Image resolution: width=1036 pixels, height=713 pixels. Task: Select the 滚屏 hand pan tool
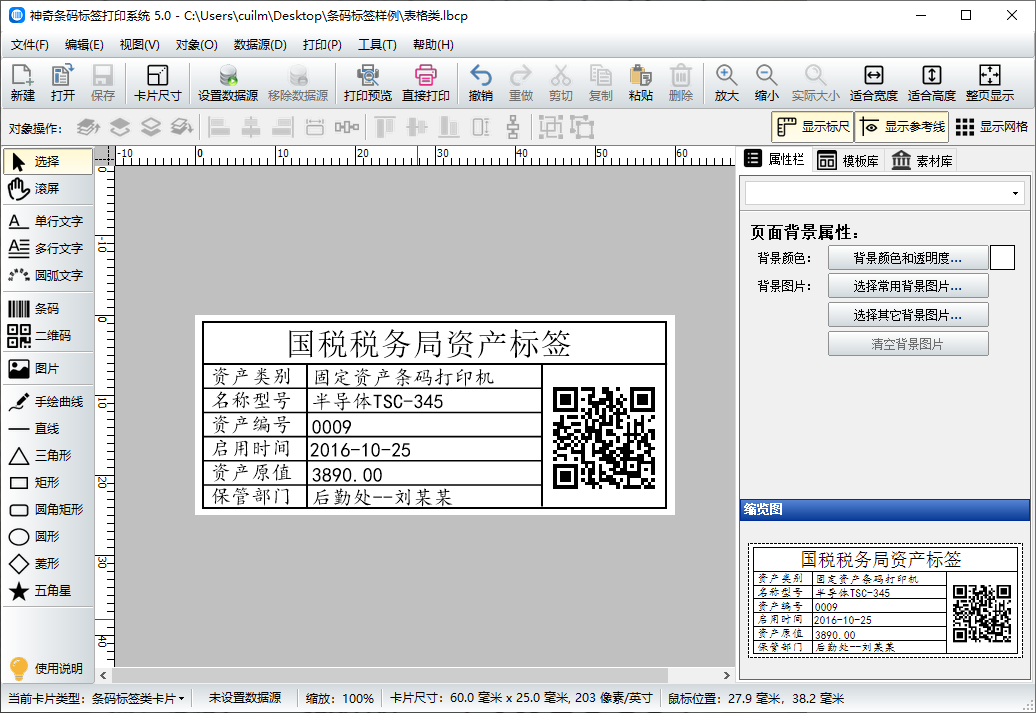(48, 189)
